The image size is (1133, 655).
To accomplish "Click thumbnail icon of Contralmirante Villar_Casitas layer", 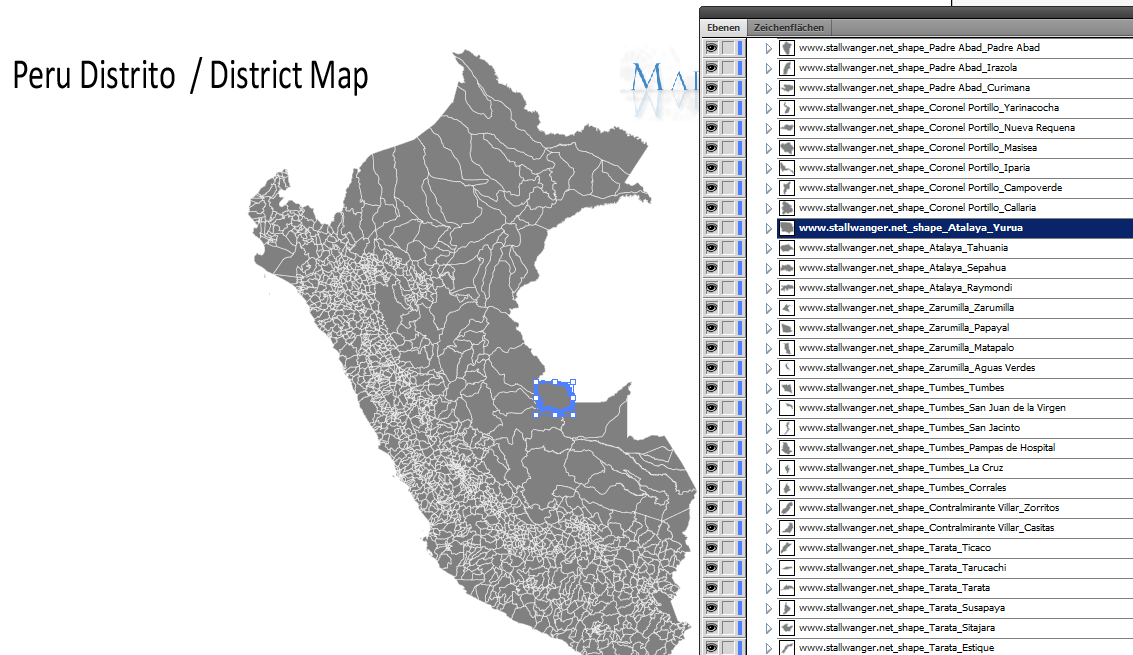I will point(787,528).
